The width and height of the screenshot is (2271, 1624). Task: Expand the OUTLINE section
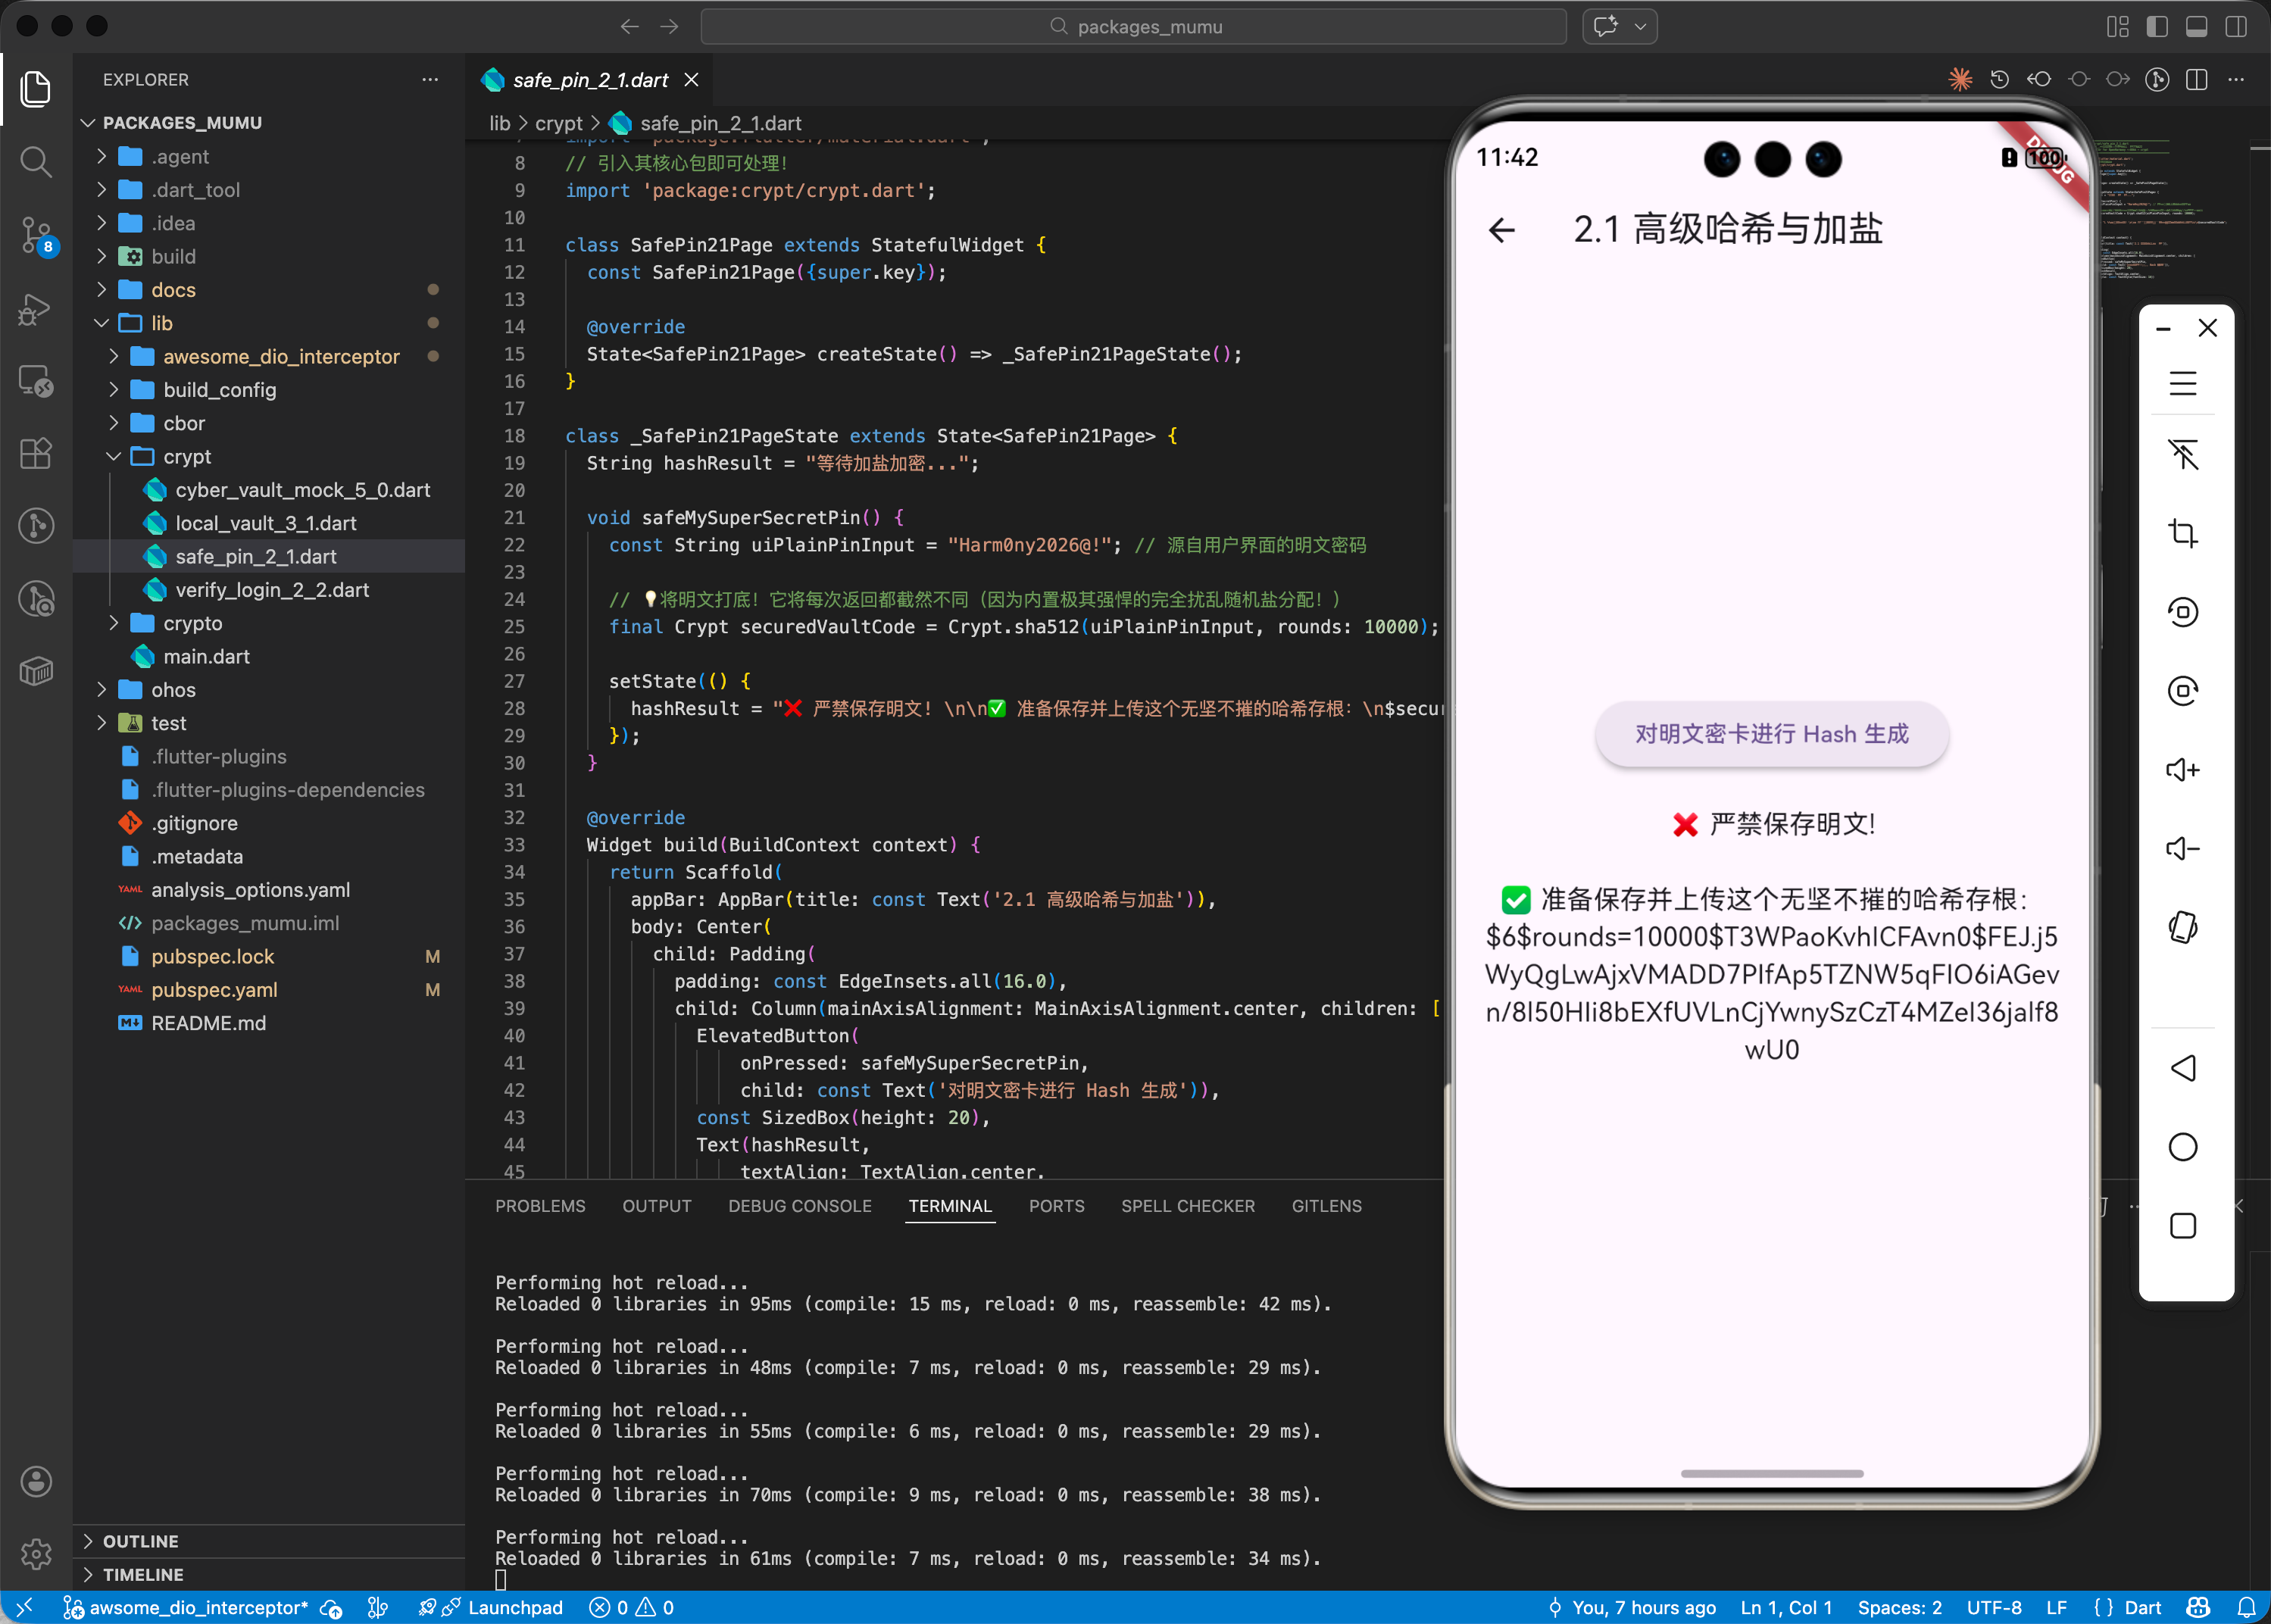coord(140,1541)
